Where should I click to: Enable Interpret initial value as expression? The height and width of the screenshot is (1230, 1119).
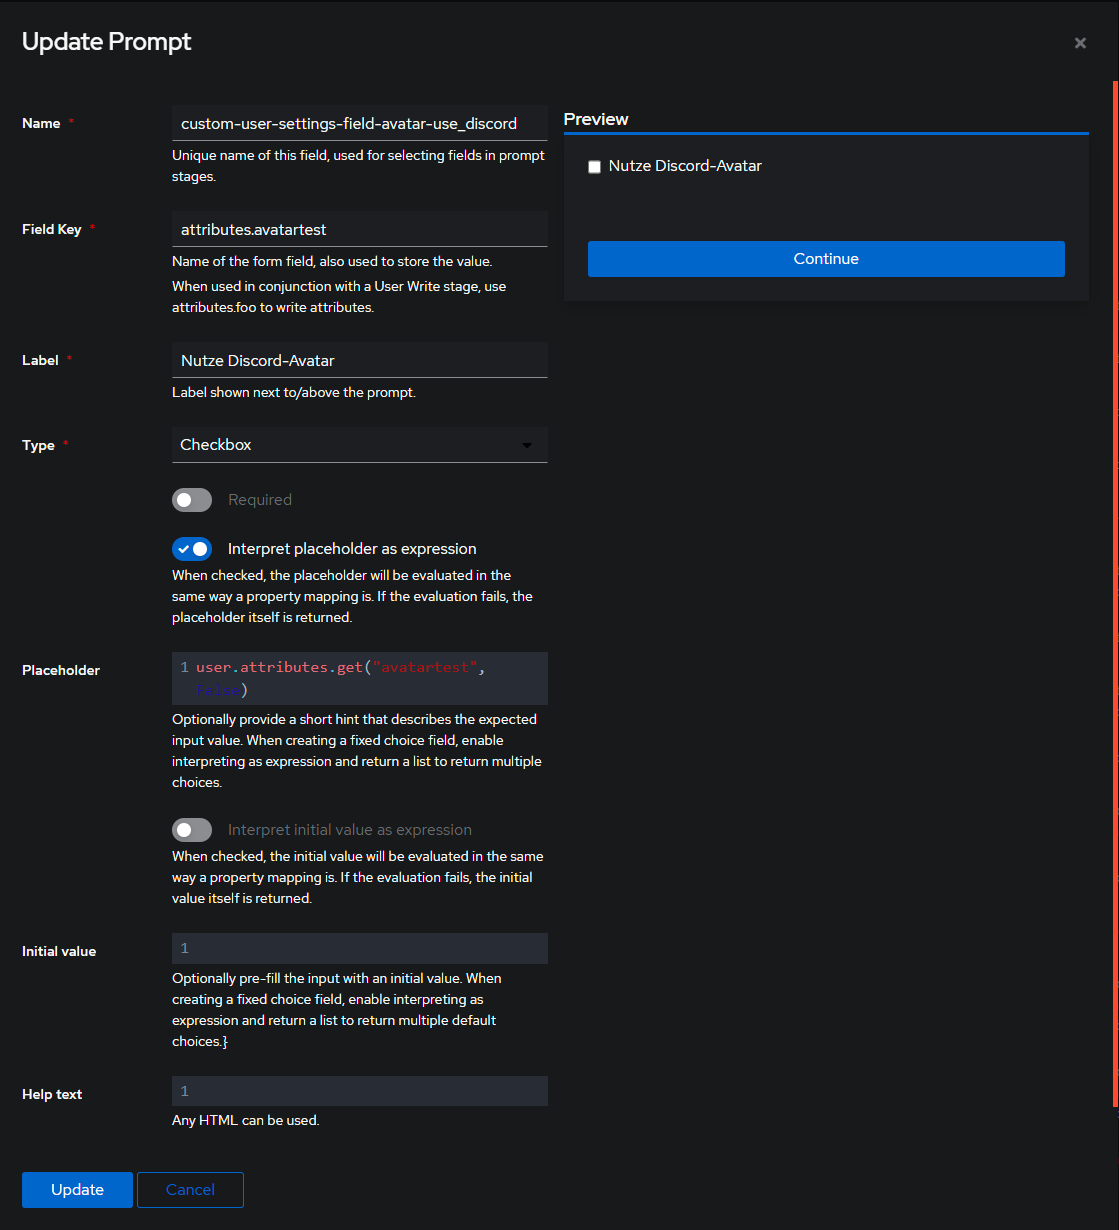pos(192,829)
